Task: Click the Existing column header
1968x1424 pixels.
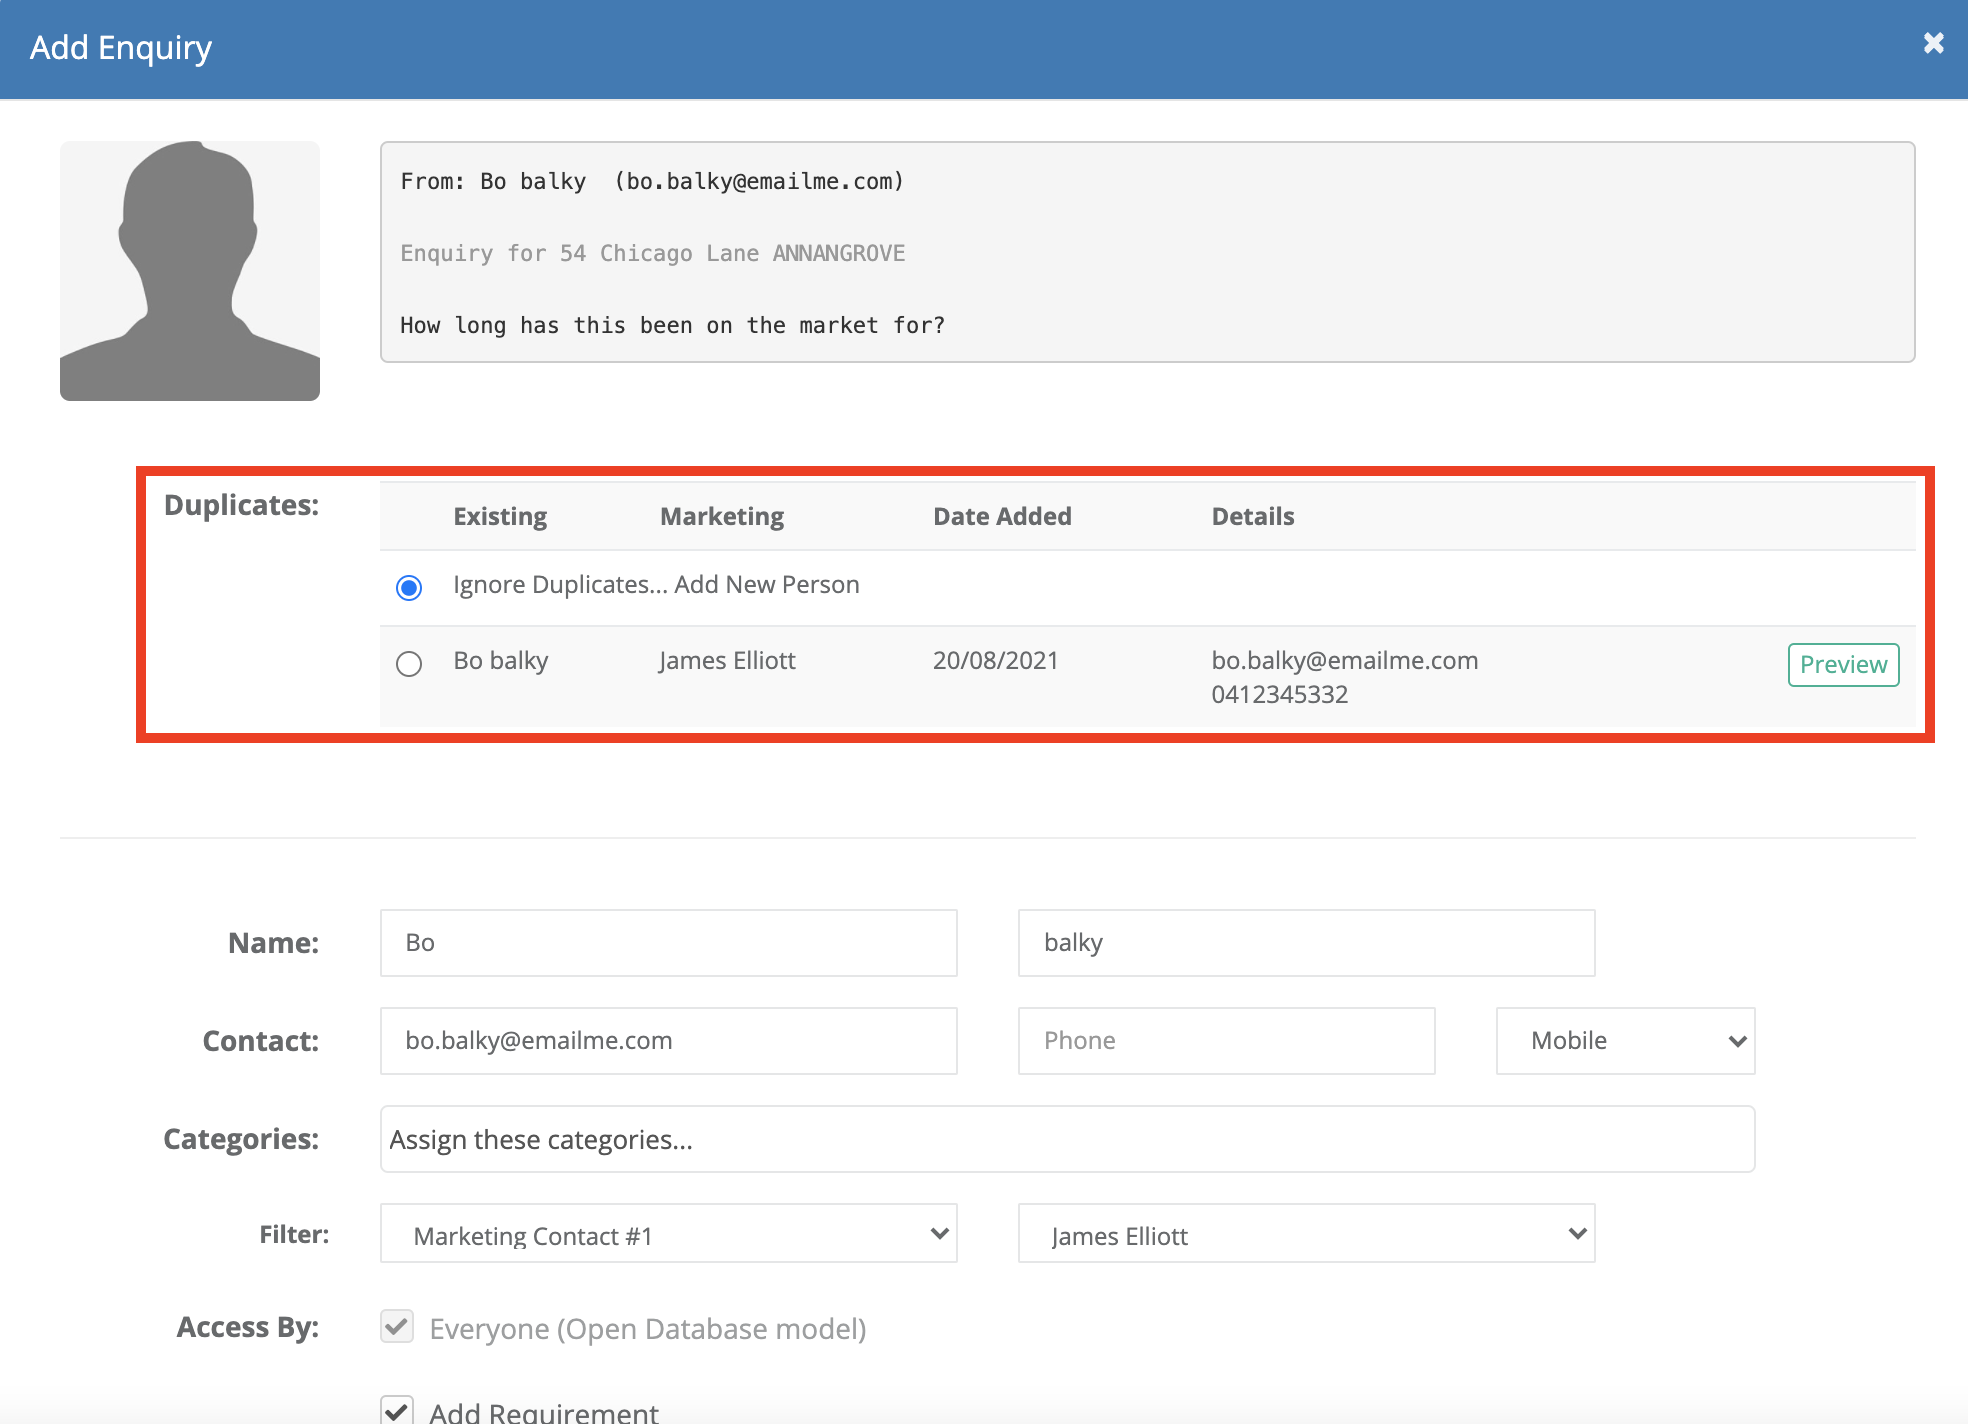Action: [x=500, y=516]
